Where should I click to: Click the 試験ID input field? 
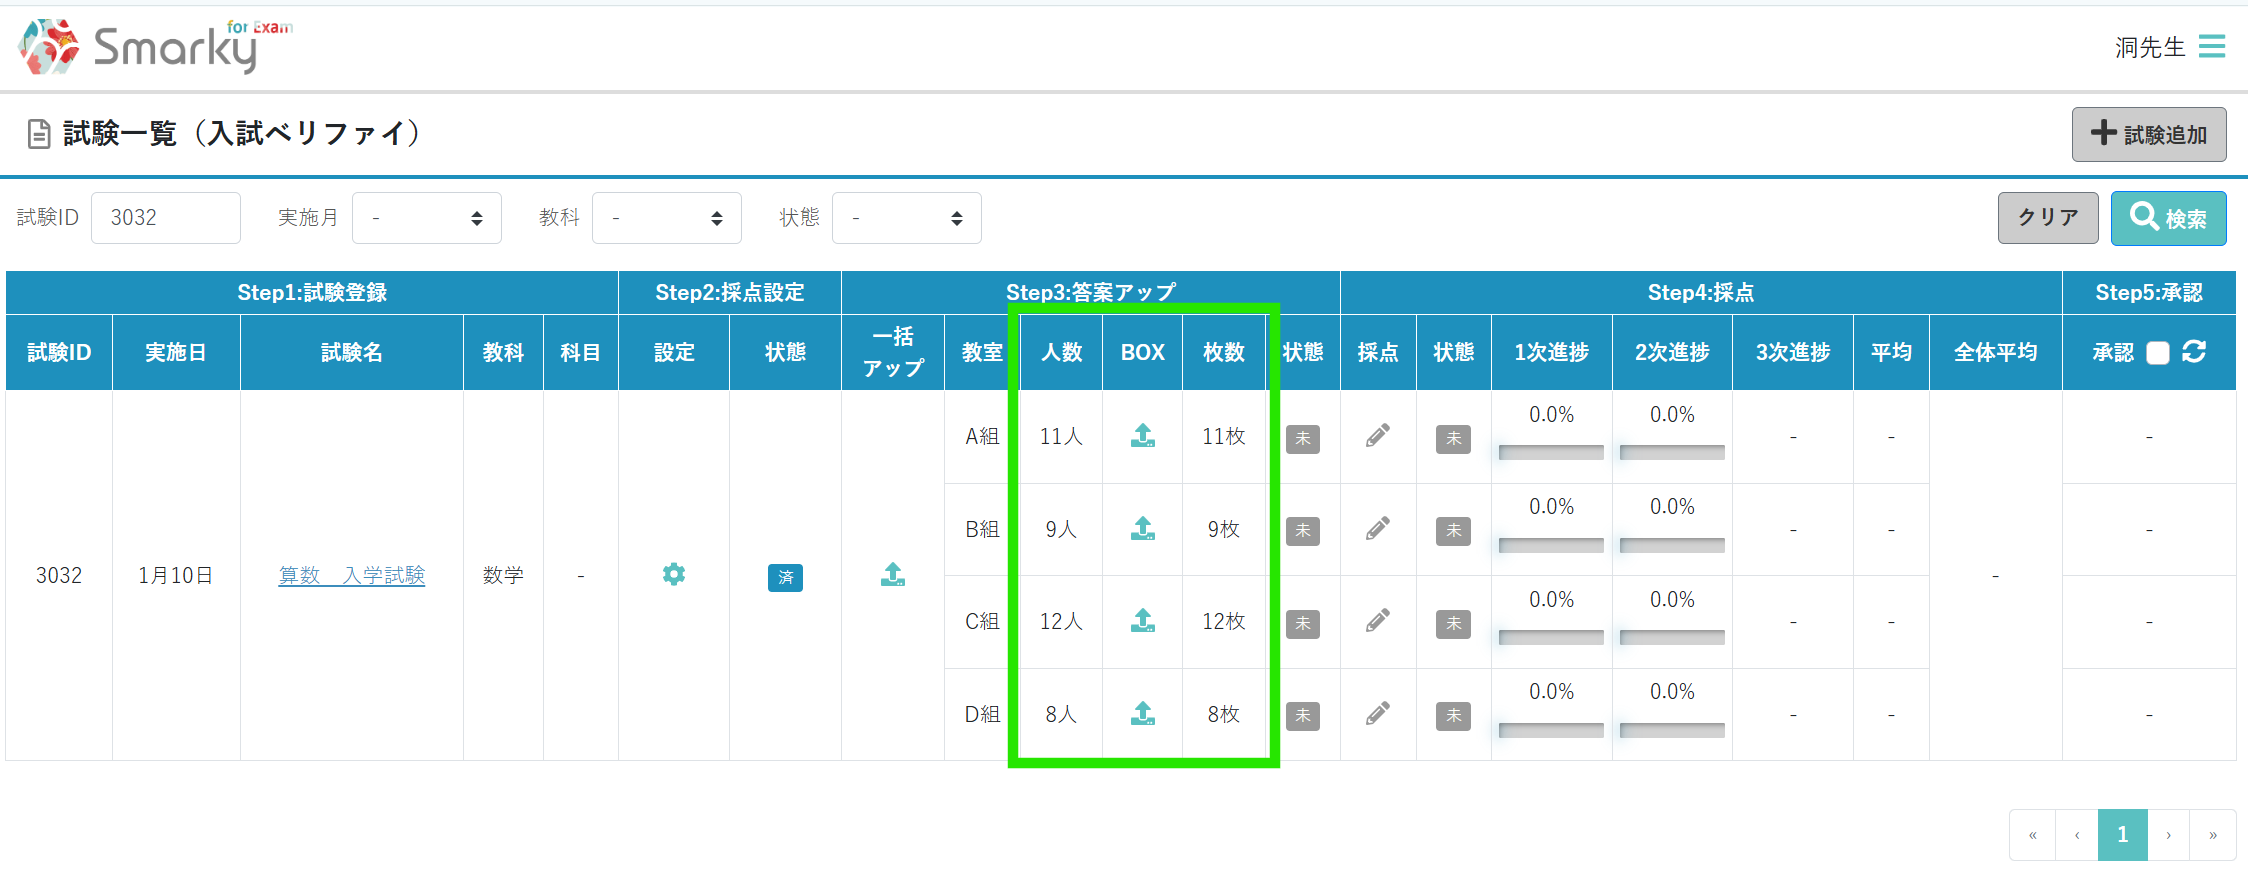pyautogui.click(x=166, y=218)
